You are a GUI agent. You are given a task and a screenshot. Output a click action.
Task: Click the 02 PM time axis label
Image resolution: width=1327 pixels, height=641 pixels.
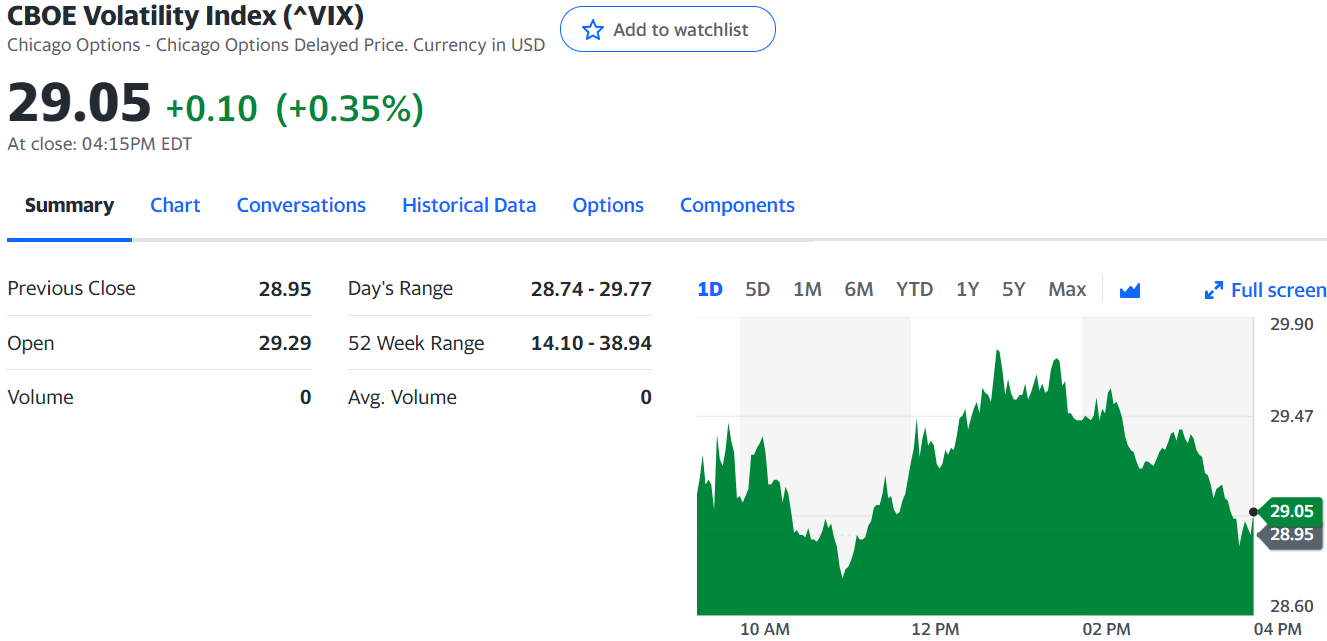click(x=1106, y=629)
